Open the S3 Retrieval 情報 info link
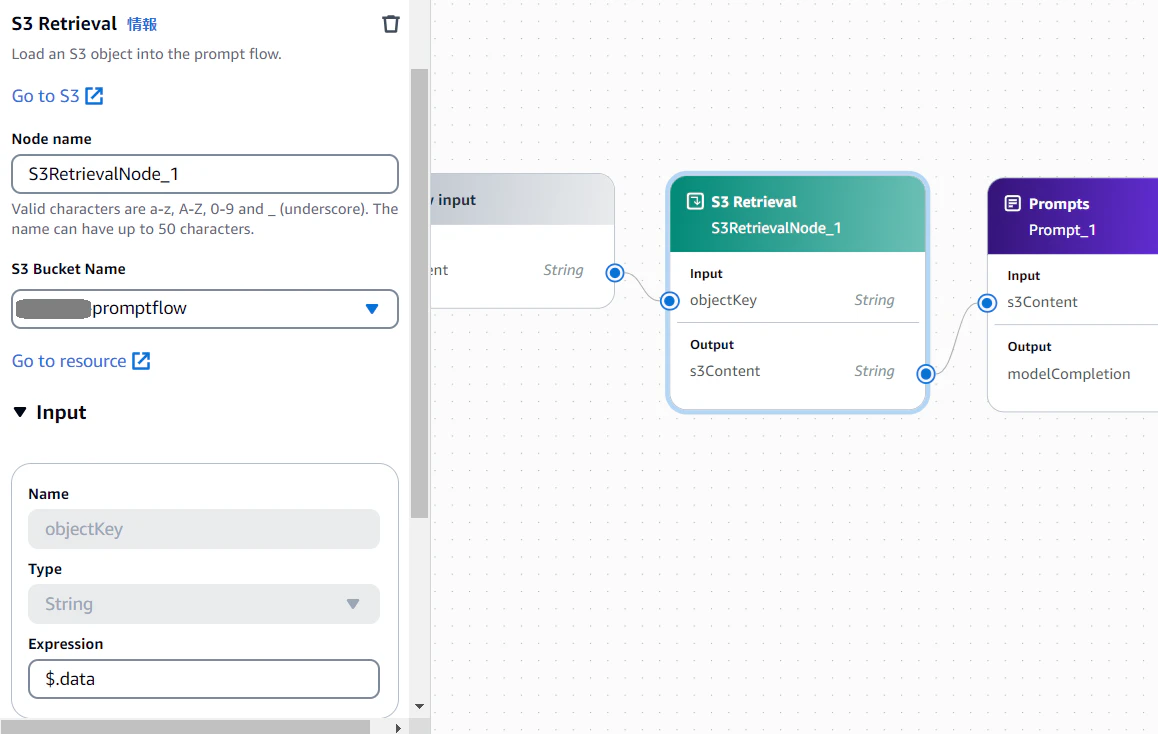This screenshot has width=1158, height=734. coord(142,24)
